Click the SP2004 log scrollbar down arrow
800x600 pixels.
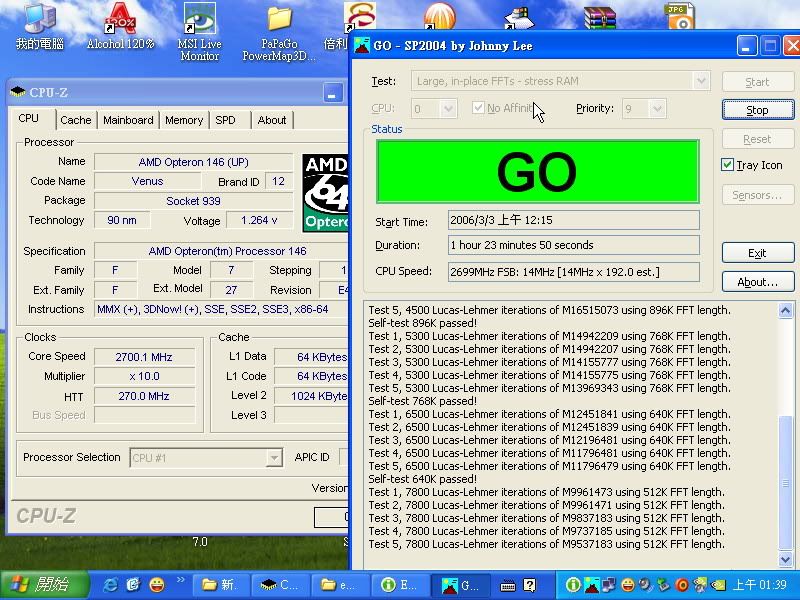coord(786,559)
